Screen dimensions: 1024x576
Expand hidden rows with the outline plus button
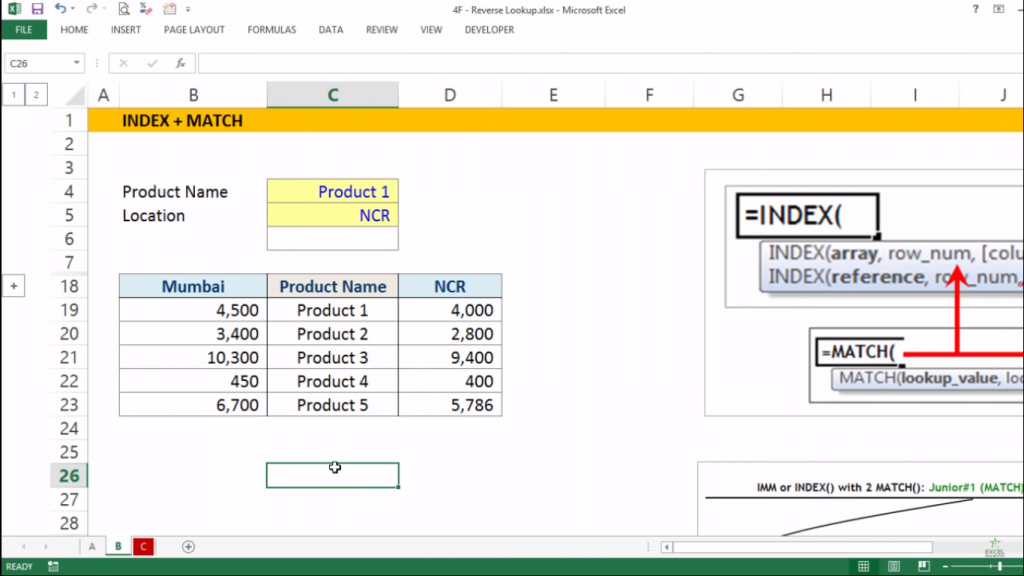coord(14,286)
